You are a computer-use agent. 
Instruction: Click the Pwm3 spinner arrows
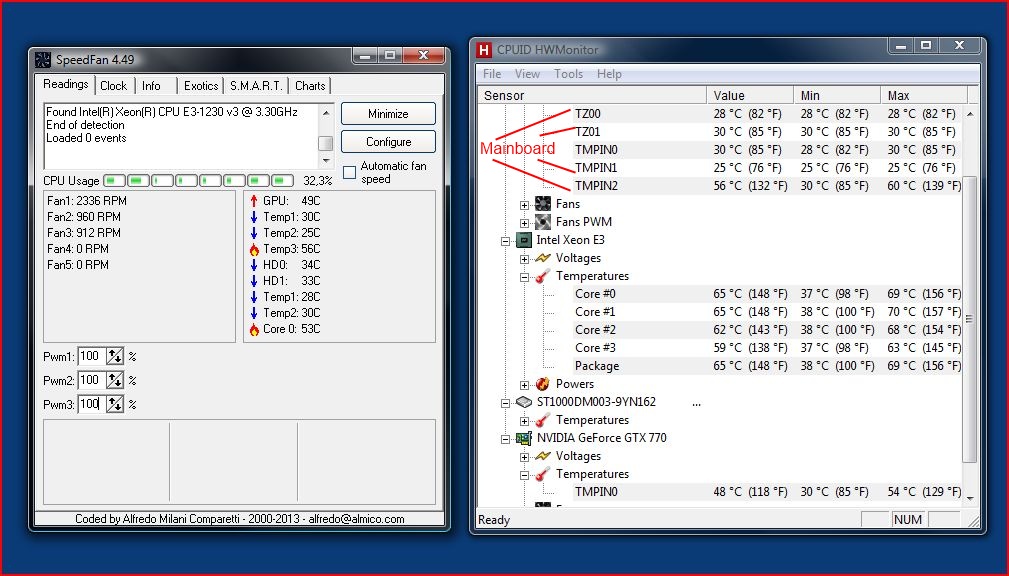click(115, 404)
